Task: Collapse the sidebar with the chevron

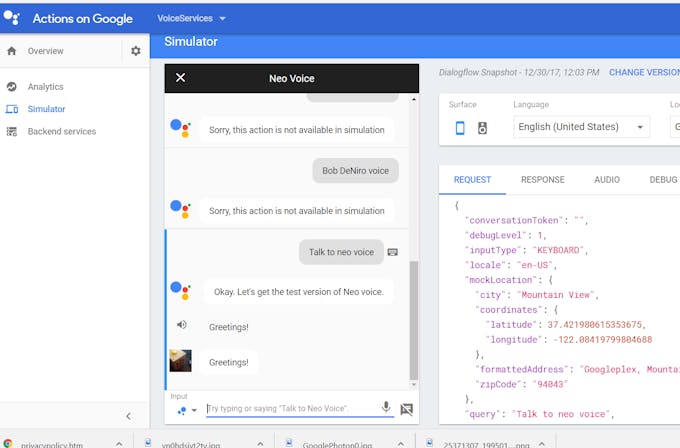Action: [x=128, y=416]
